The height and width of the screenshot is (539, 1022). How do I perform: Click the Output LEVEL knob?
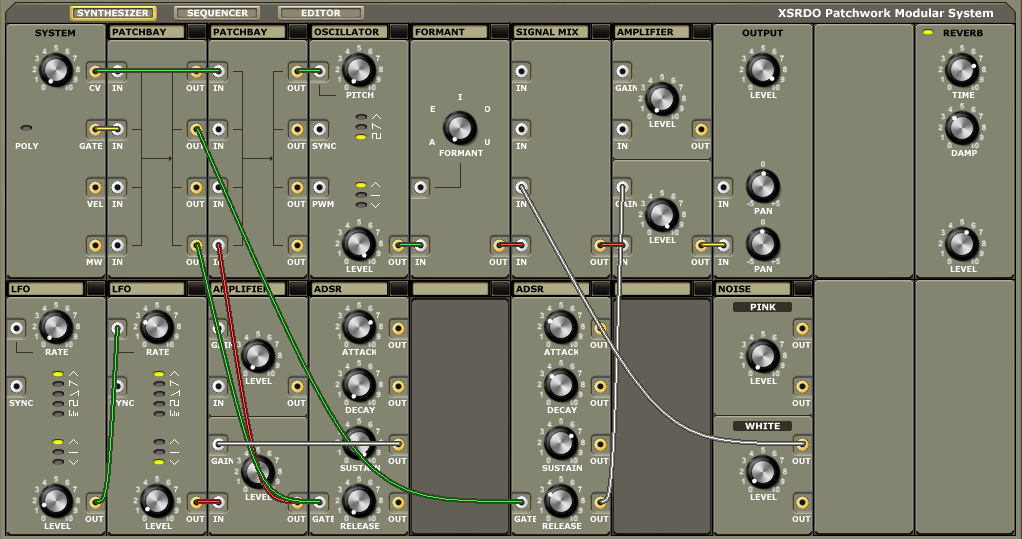click(x=763, y=70)
